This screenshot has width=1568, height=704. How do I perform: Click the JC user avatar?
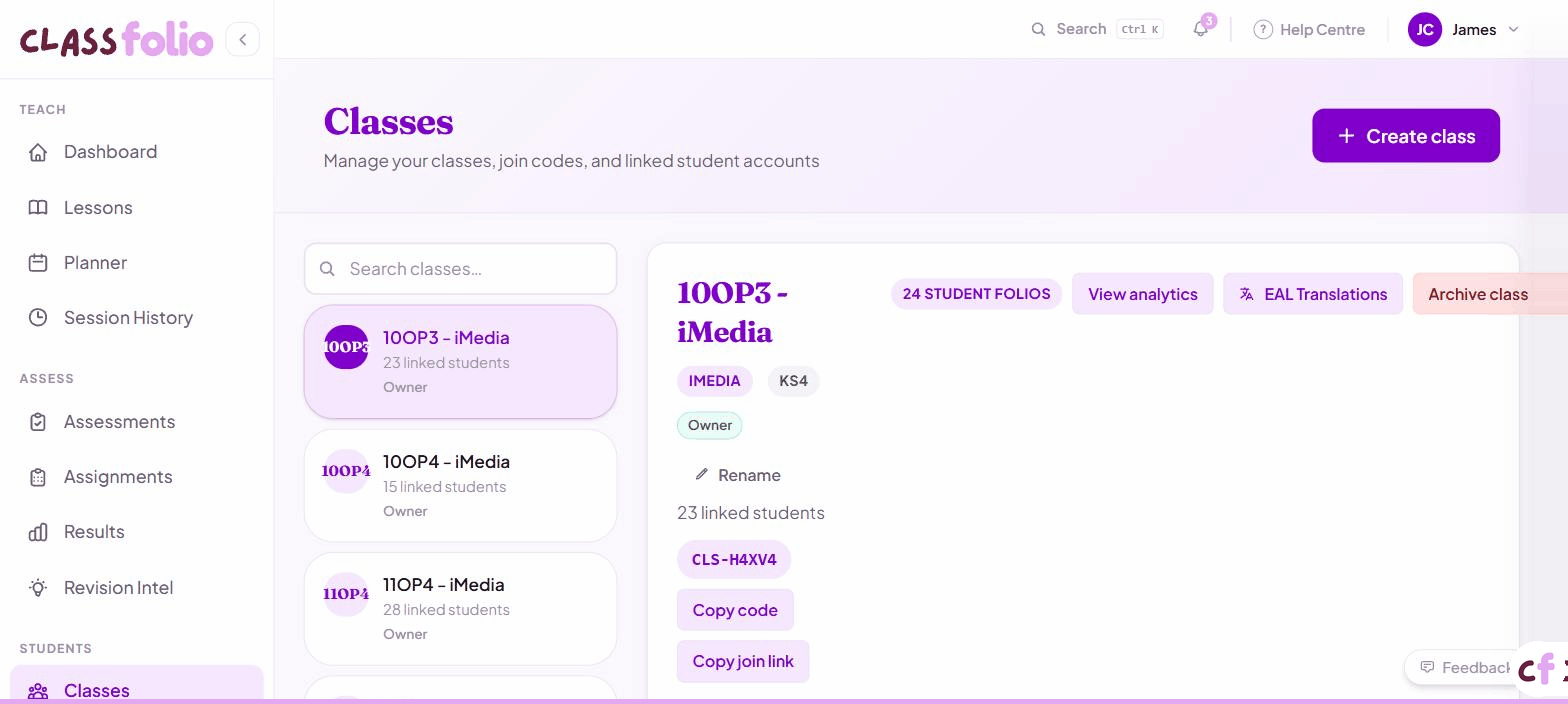pyautogui.click(x=1425, y=30)
